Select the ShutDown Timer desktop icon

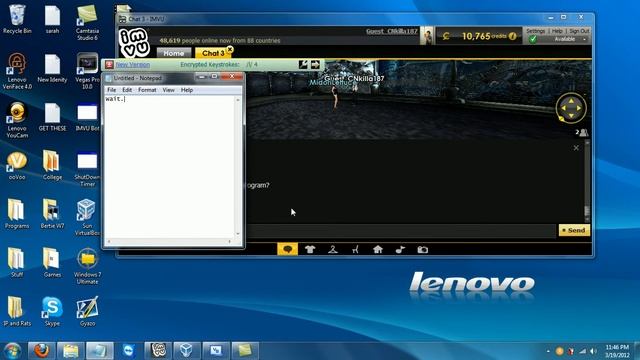pos(87,169)
